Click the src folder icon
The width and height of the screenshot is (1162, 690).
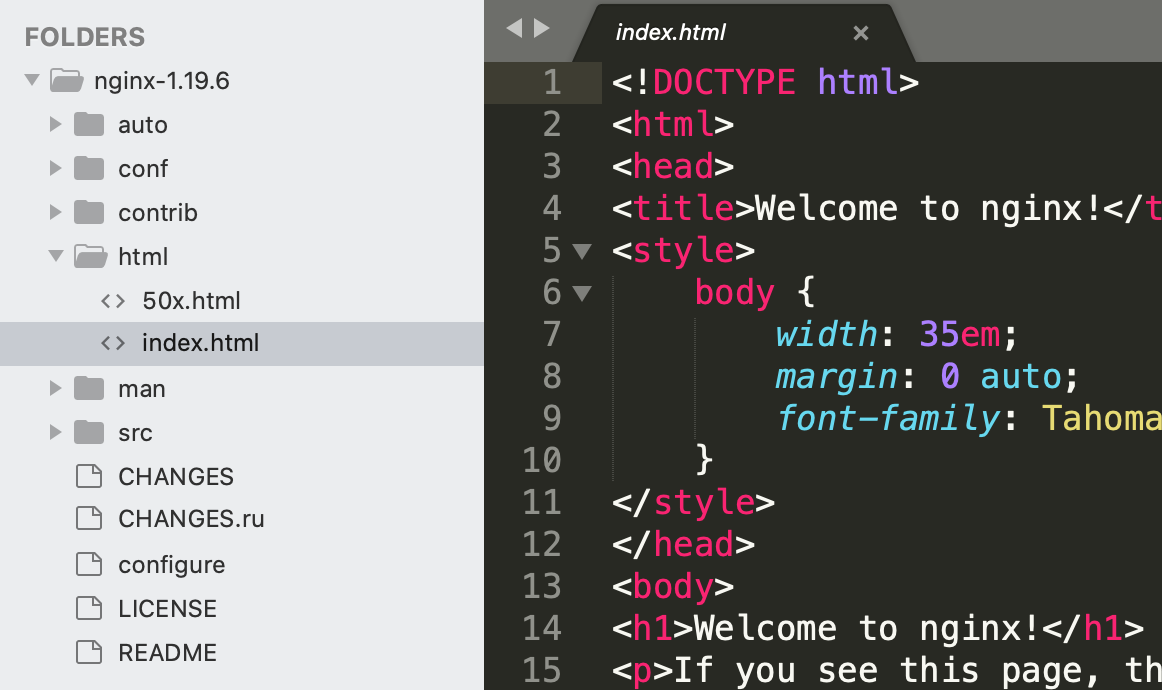point(89,431)
